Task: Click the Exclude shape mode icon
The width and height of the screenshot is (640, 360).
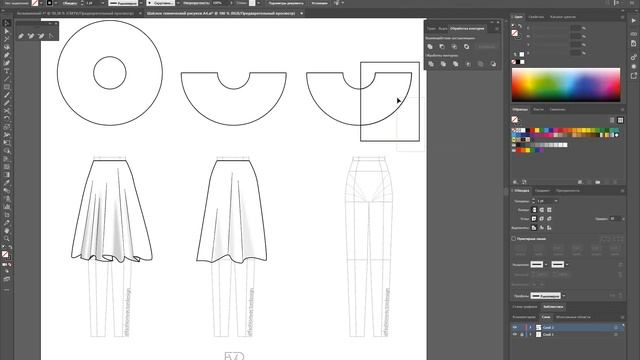Action: pyautogui.click(x=467, y=47)
